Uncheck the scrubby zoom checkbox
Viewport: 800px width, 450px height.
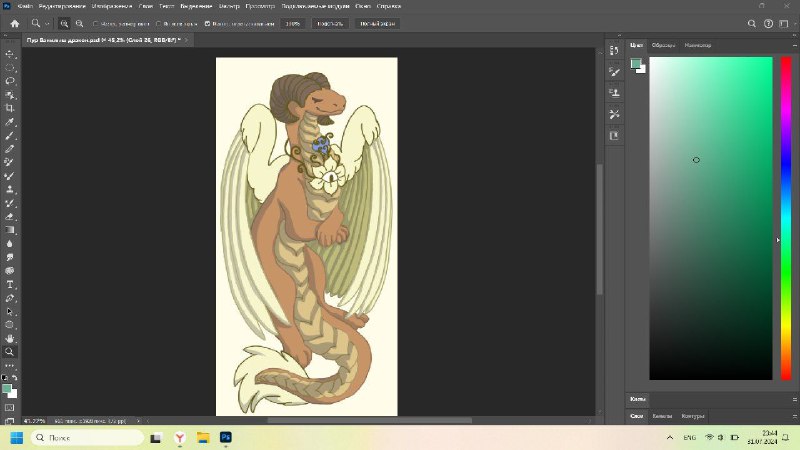click(207, 23)
